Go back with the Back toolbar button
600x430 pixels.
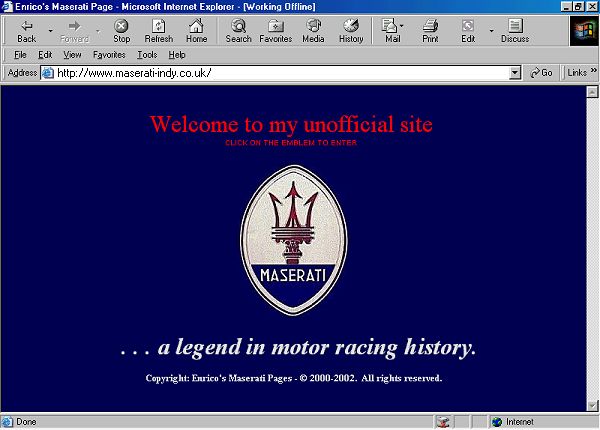[x=26, y=31]
